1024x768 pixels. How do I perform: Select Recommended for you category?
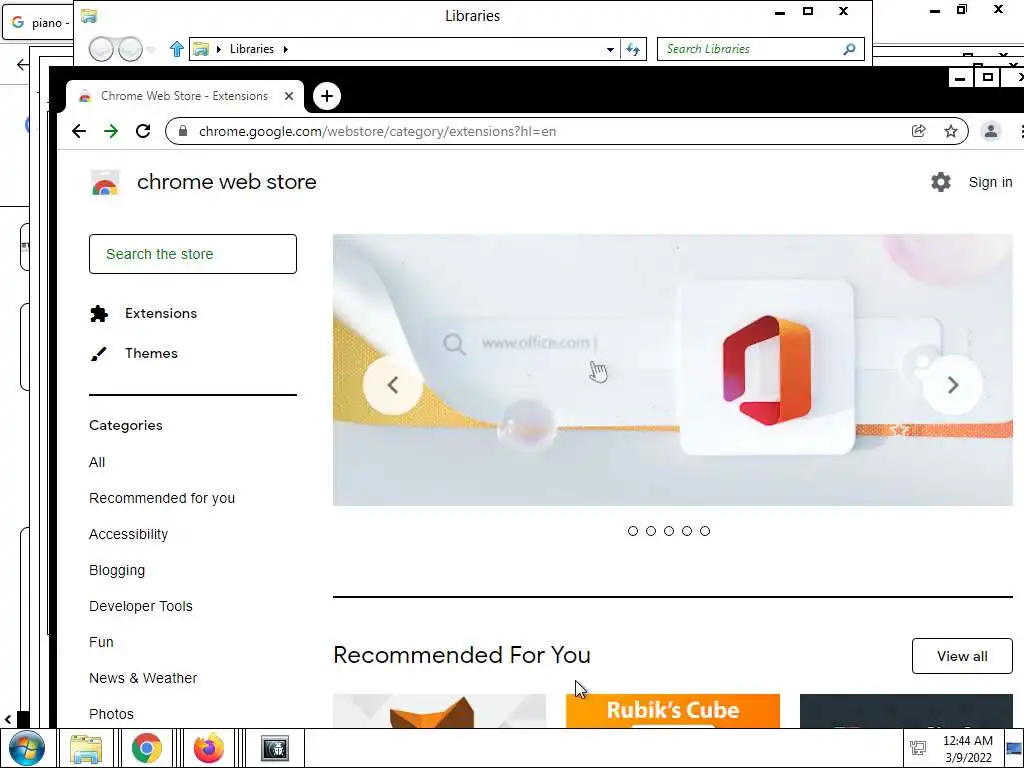[x=162, y=498]
